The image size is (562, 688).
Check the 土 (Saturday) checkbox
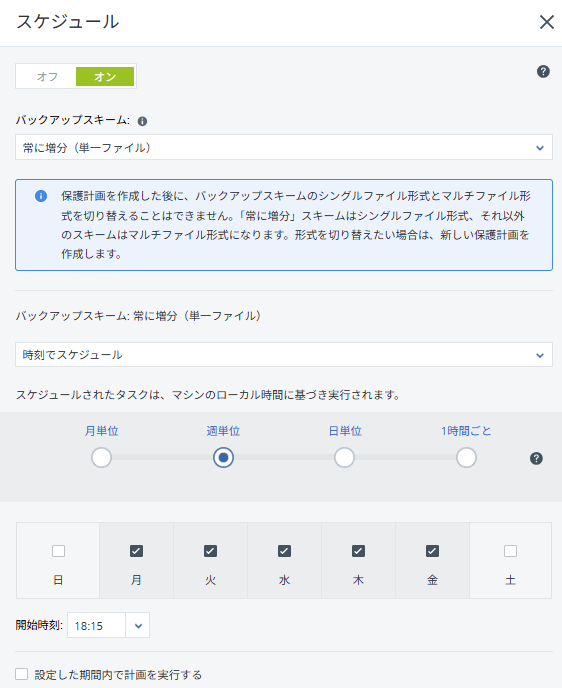click(510, 551)
